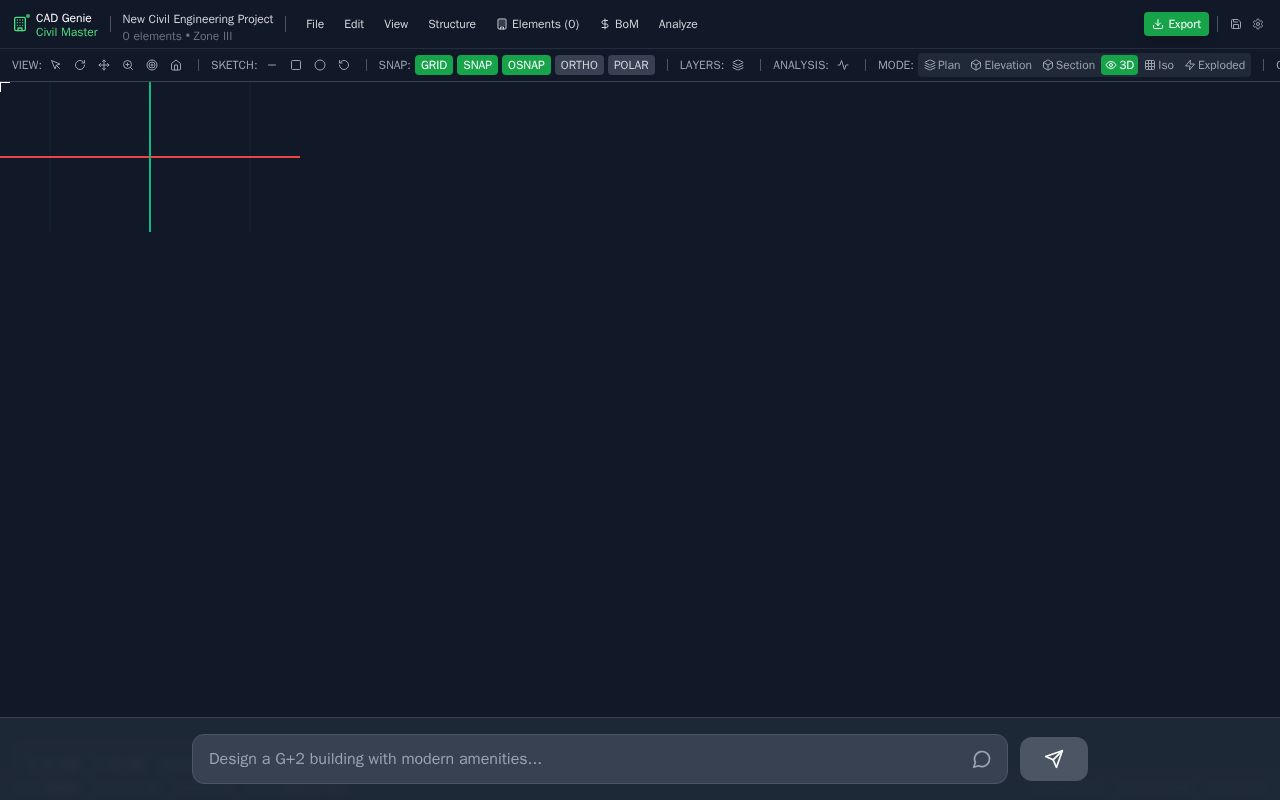Image resolution: width=1280 pixels, height=800 pixels.
Task: Open the layers stack icon
Action: pos(738,65)
